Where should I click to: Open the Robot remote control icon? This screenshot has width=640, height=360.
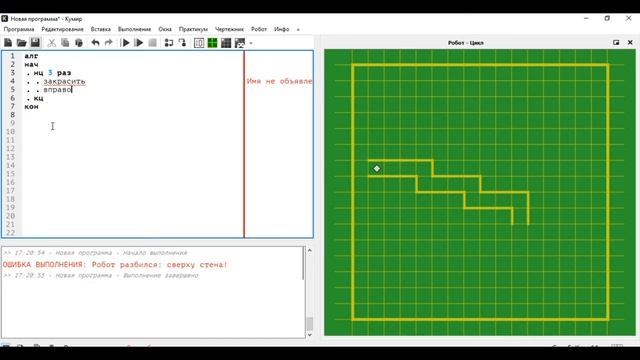pyautogui.click(x=226, y=43)
